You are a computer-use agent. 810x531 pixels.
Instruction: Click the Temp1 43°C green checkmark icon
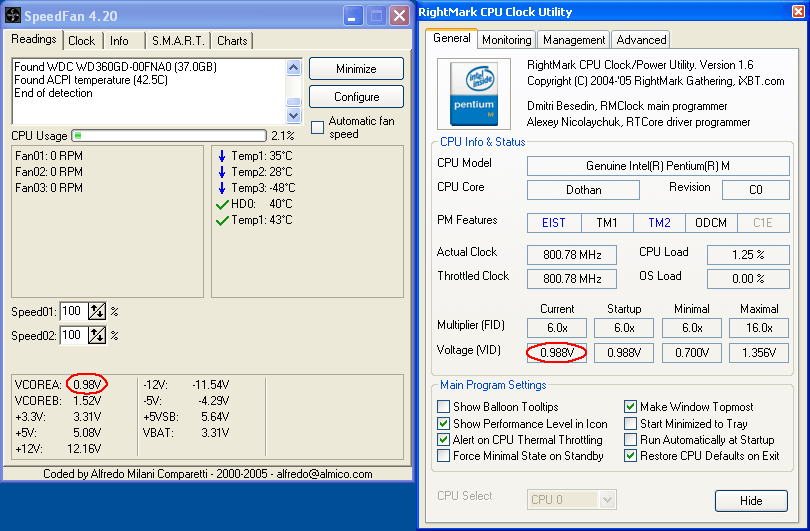click(x=222, y=221)
